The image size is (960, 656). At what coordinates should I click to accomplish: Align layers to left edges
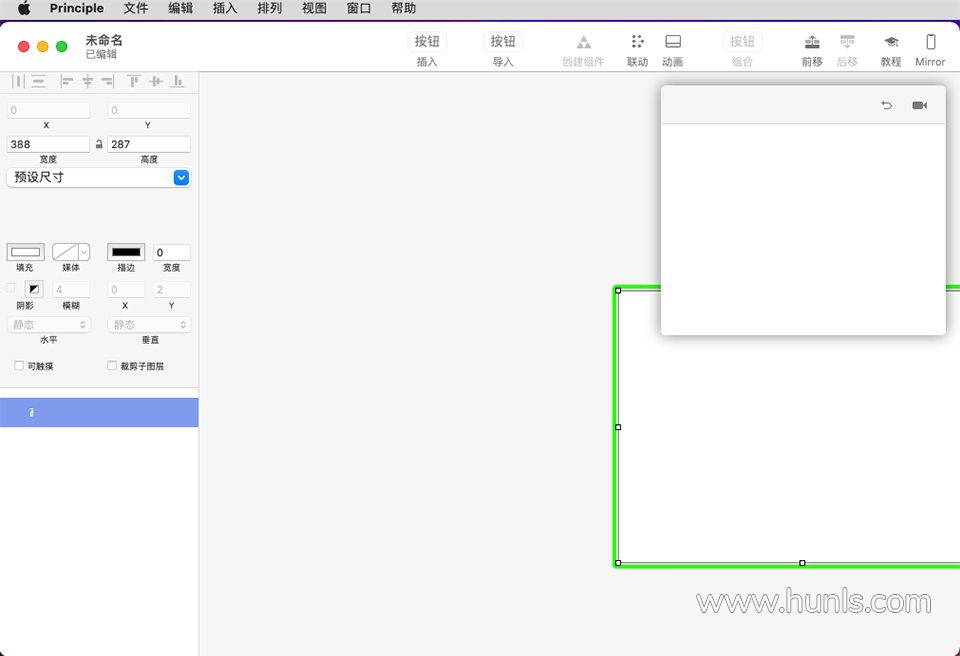coord(67,81)
